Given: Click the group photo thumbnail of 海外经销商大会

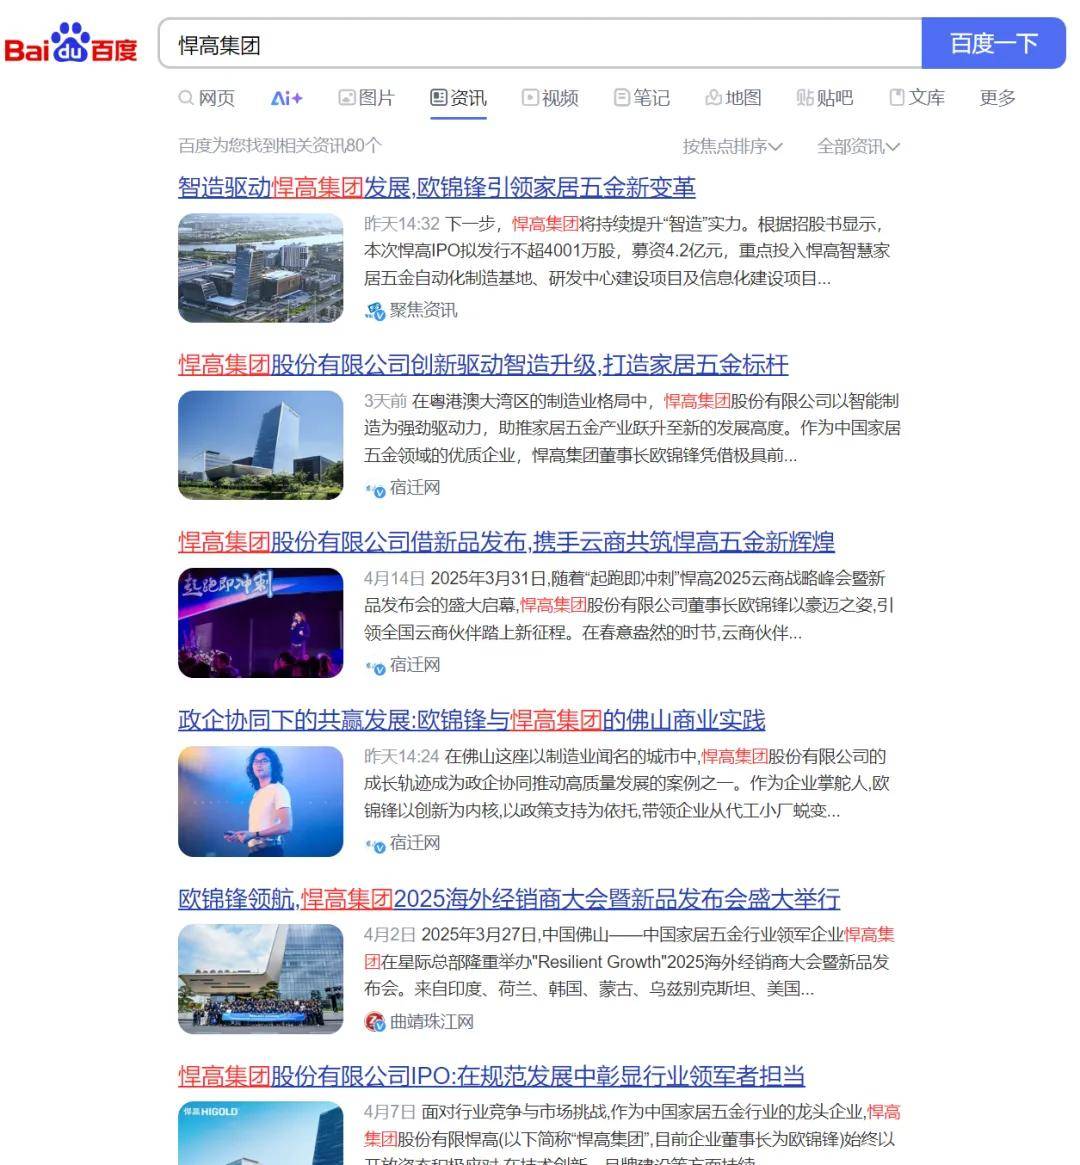Looking at the screenshot, I should (261, 979).
